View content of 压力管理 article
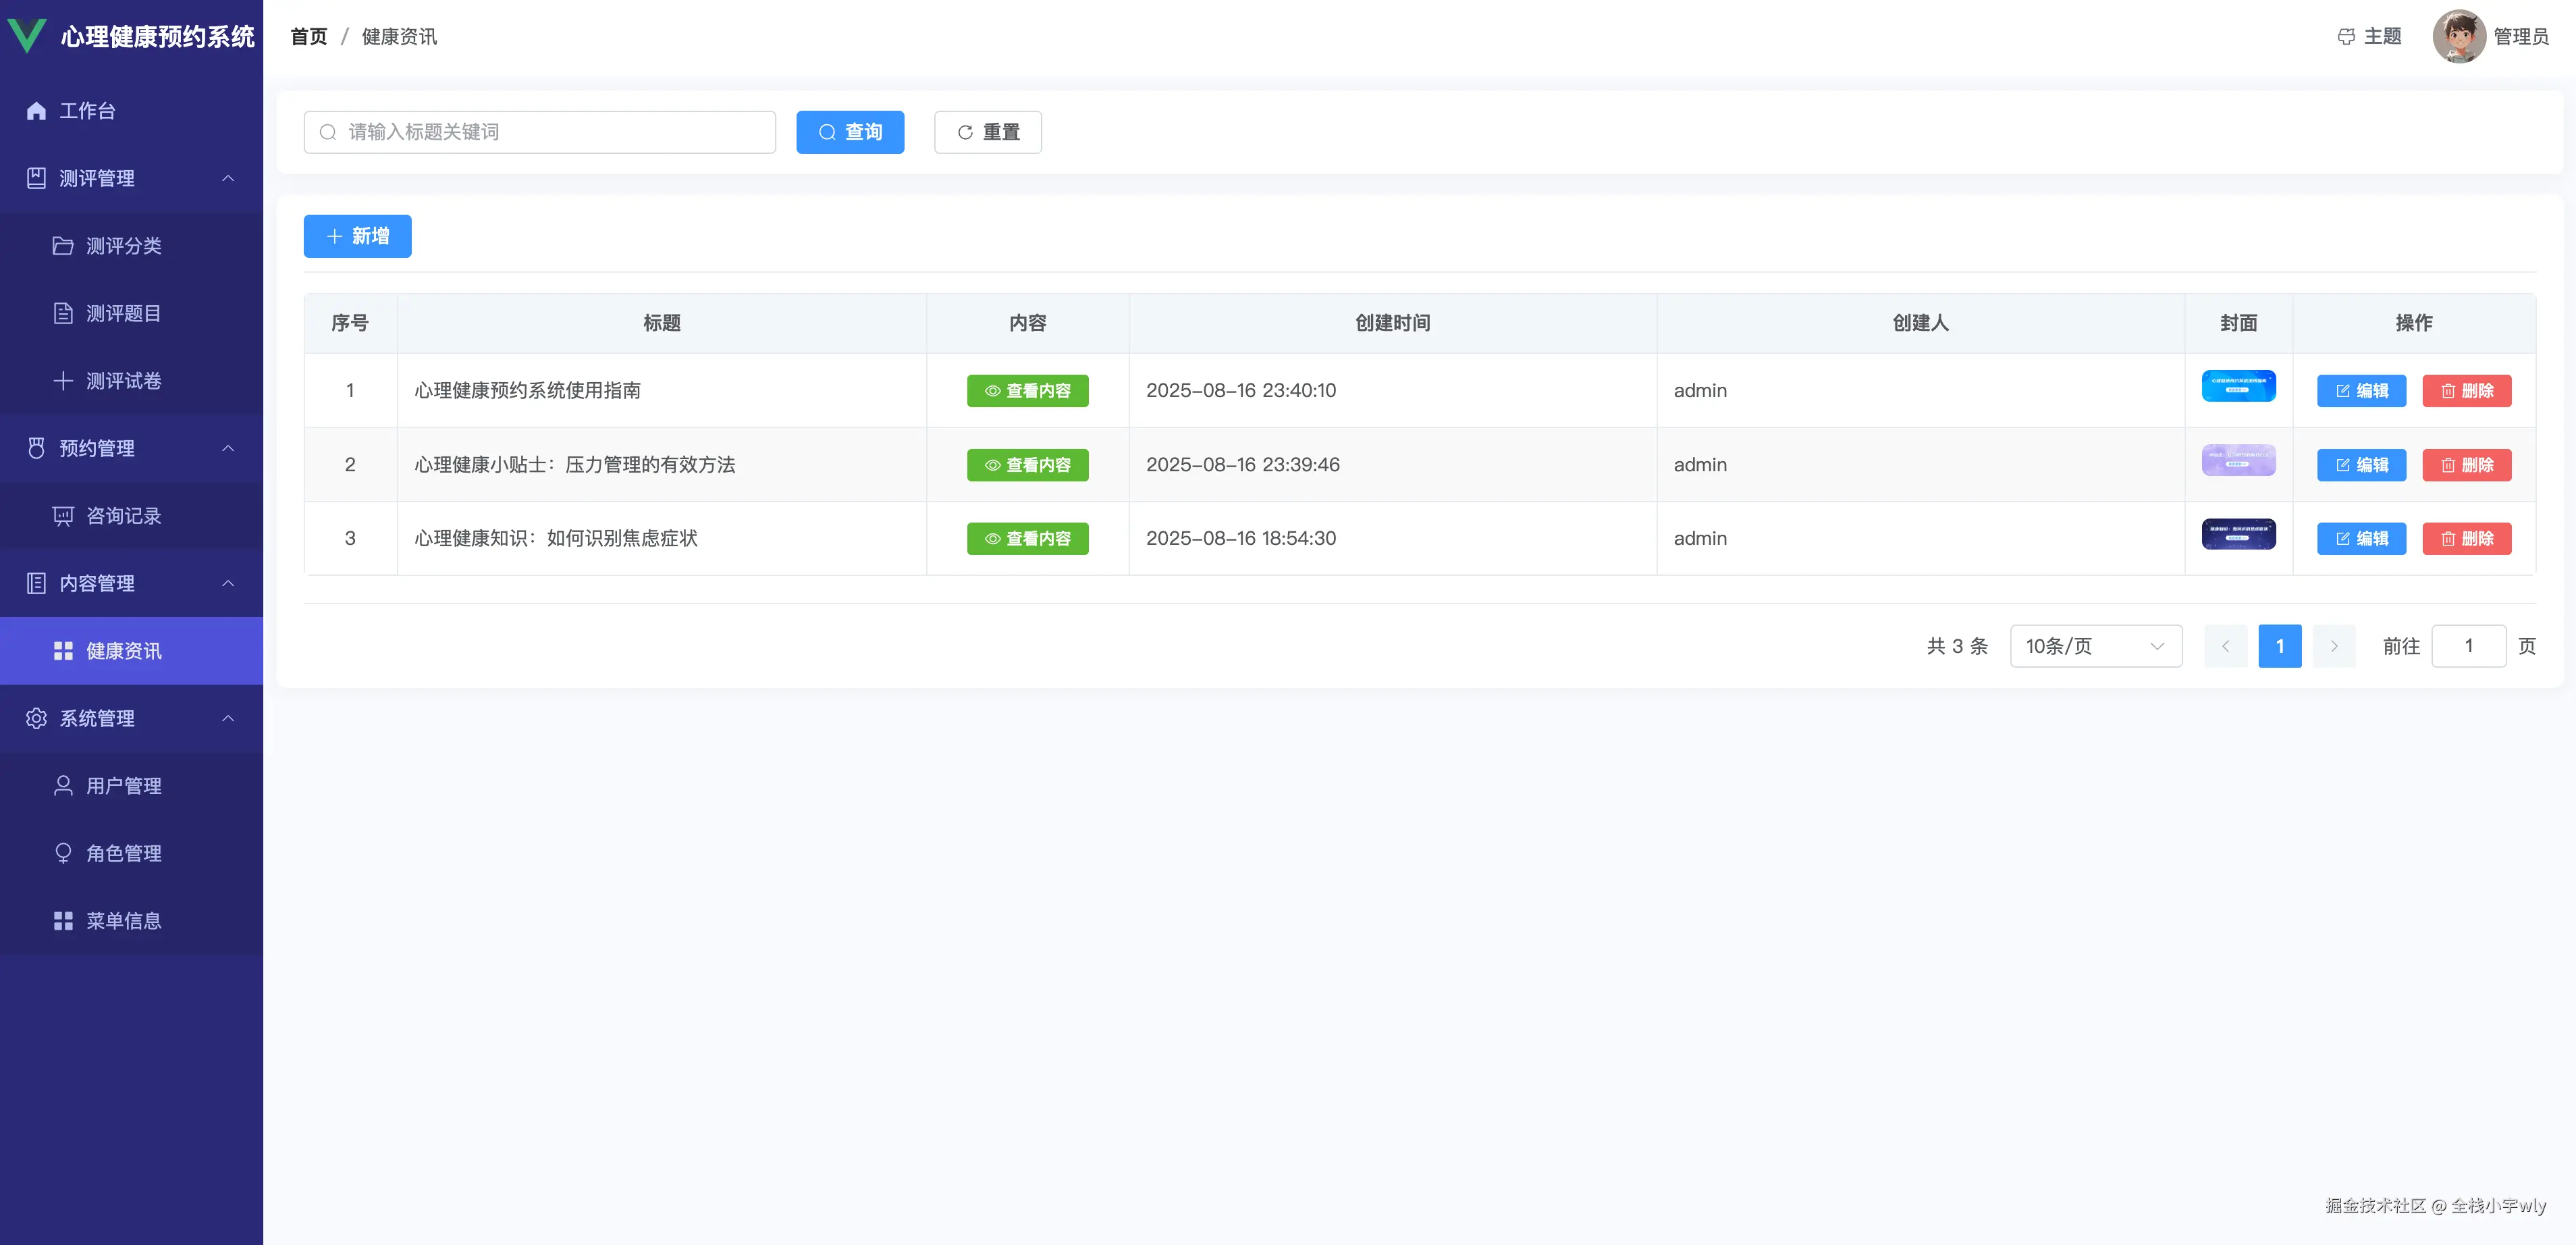Image resolution: width=2576 pixels, height=1245 pixels. click(1027, 465)
